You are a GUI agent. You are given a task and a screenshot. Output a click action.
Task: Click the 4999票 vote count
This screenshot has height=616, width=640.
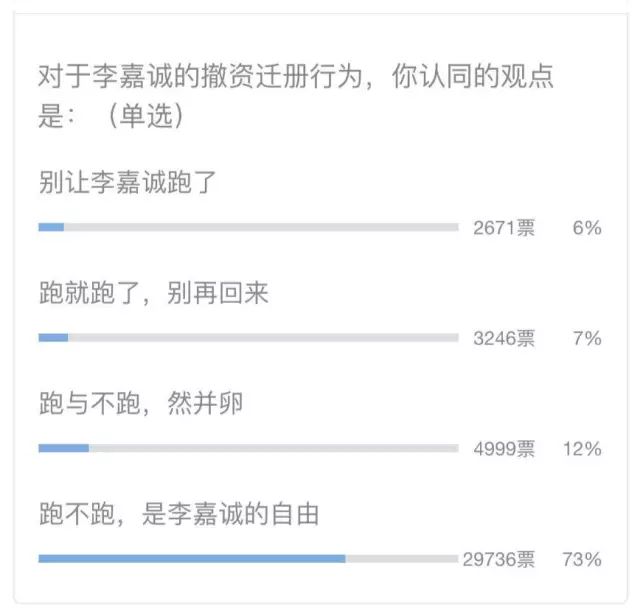point(504,449)
